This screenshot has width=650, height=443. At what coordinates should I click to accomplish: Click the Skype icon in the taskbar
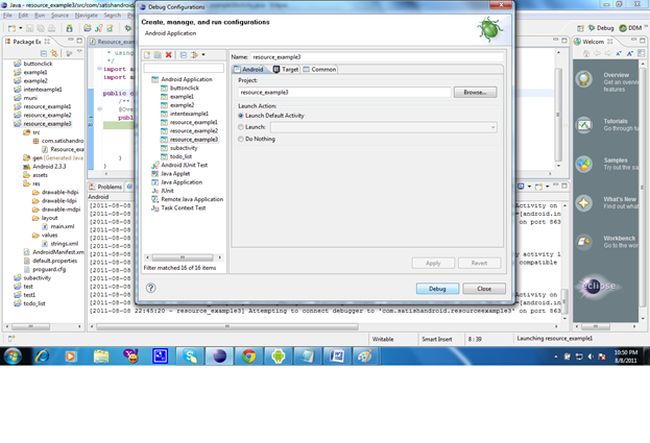coord(190,356)
